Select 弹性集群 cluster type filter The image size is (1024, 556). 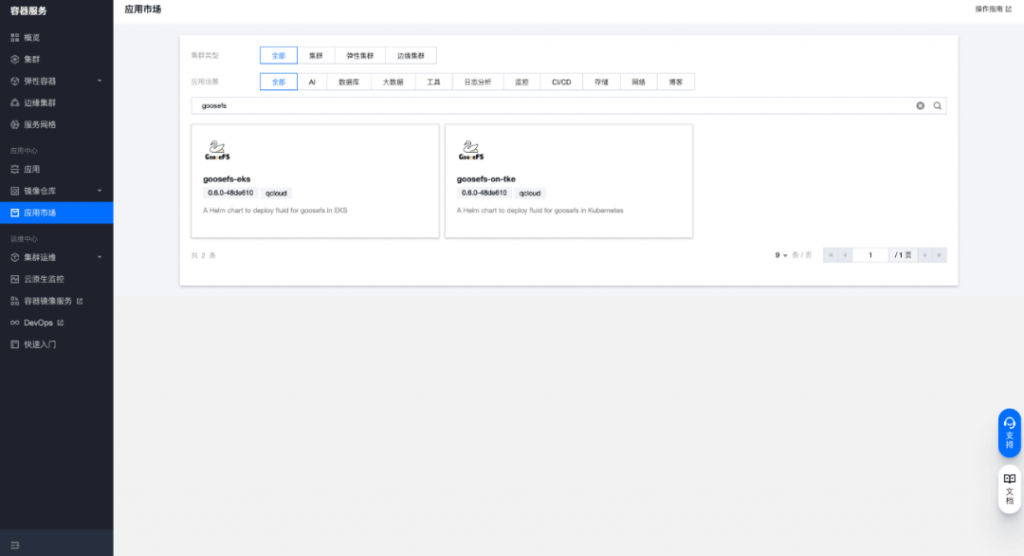tap(360, 56)
